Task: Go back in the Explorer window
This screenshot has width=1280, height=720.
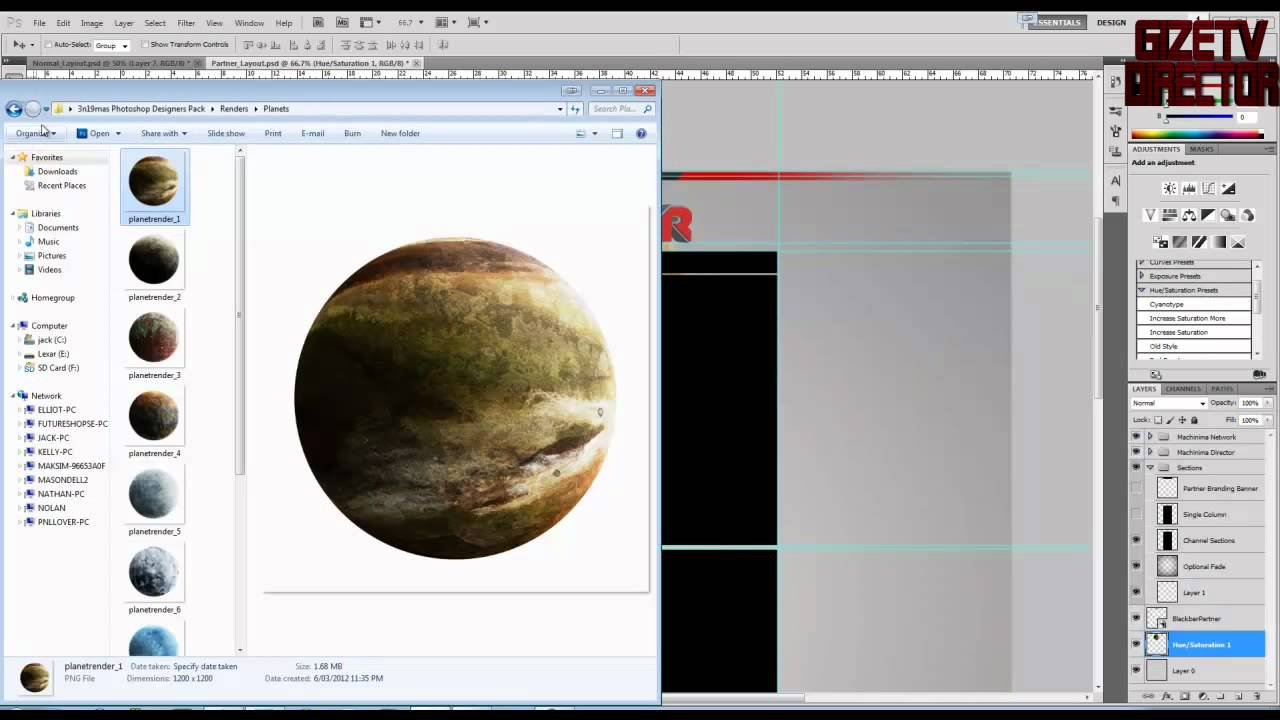Action: tap(14, 109)
